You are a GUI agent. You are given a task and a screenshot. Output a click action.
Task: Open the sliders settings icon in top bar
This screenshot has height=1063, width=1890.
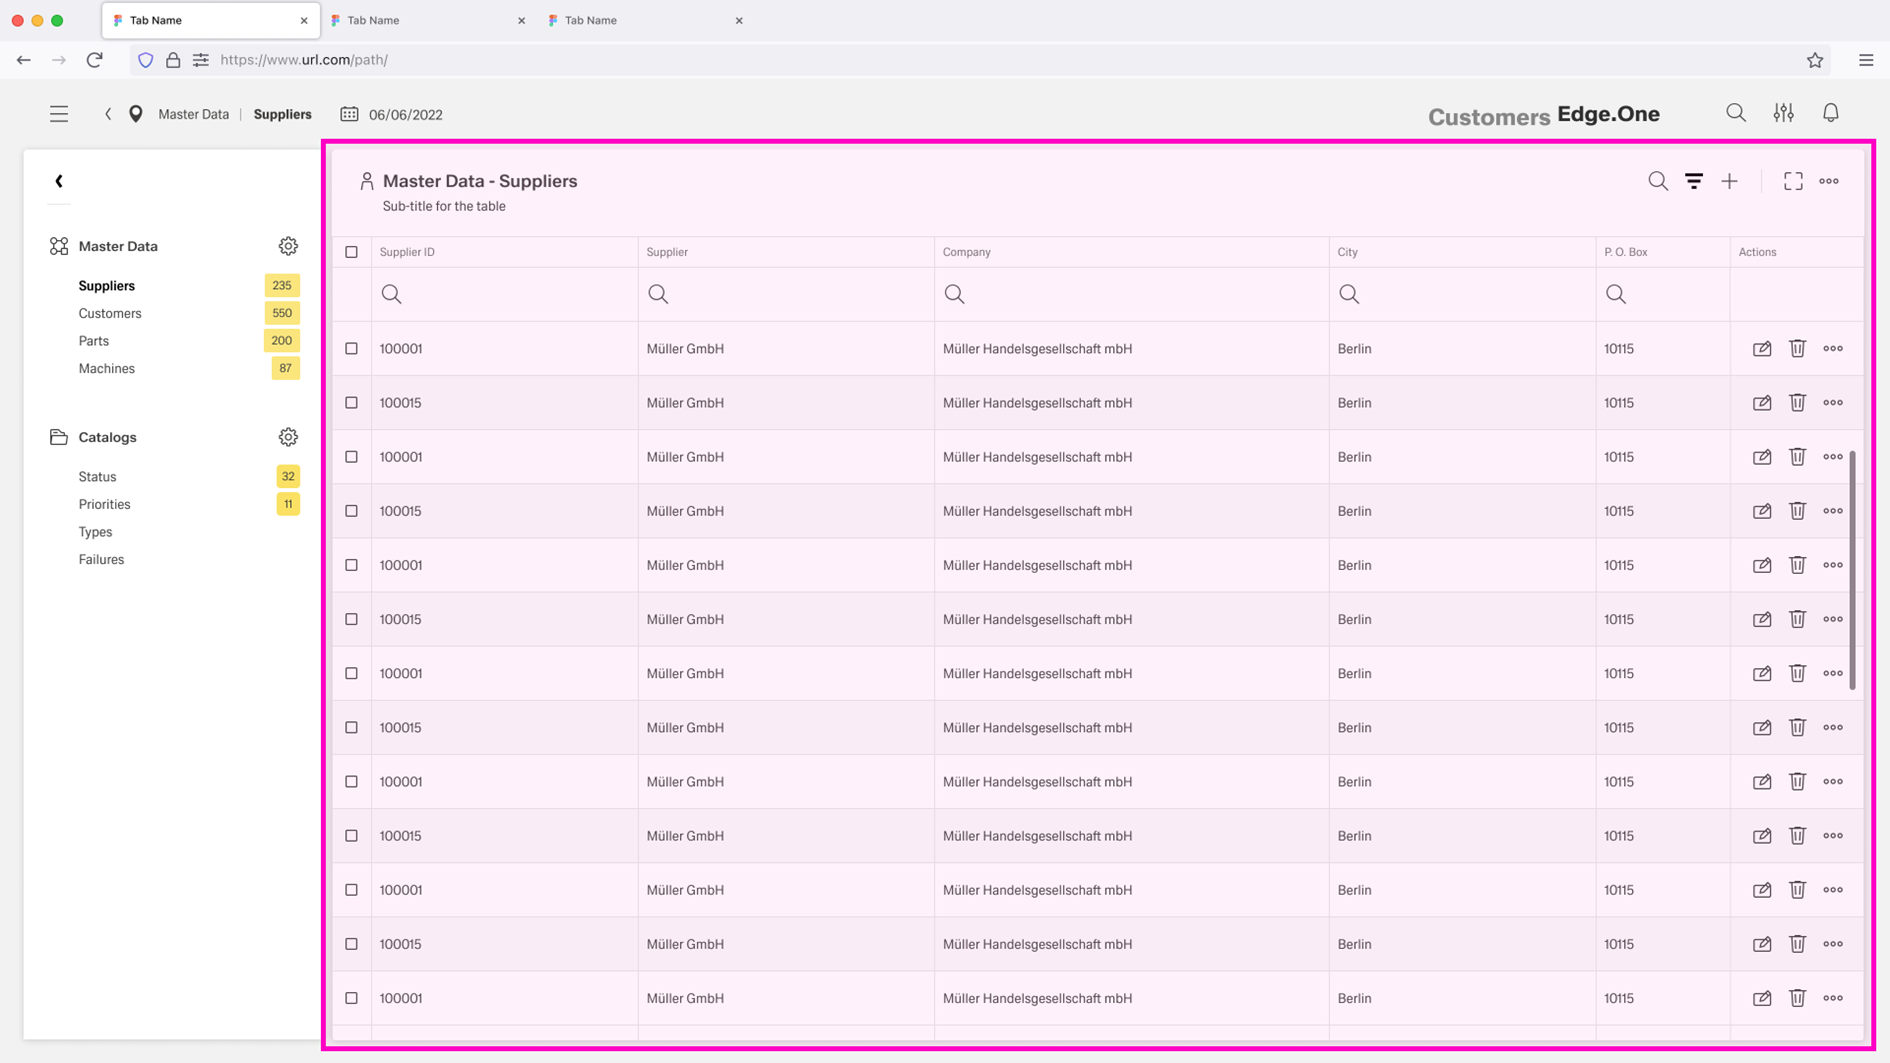(x=1783, y=113)
